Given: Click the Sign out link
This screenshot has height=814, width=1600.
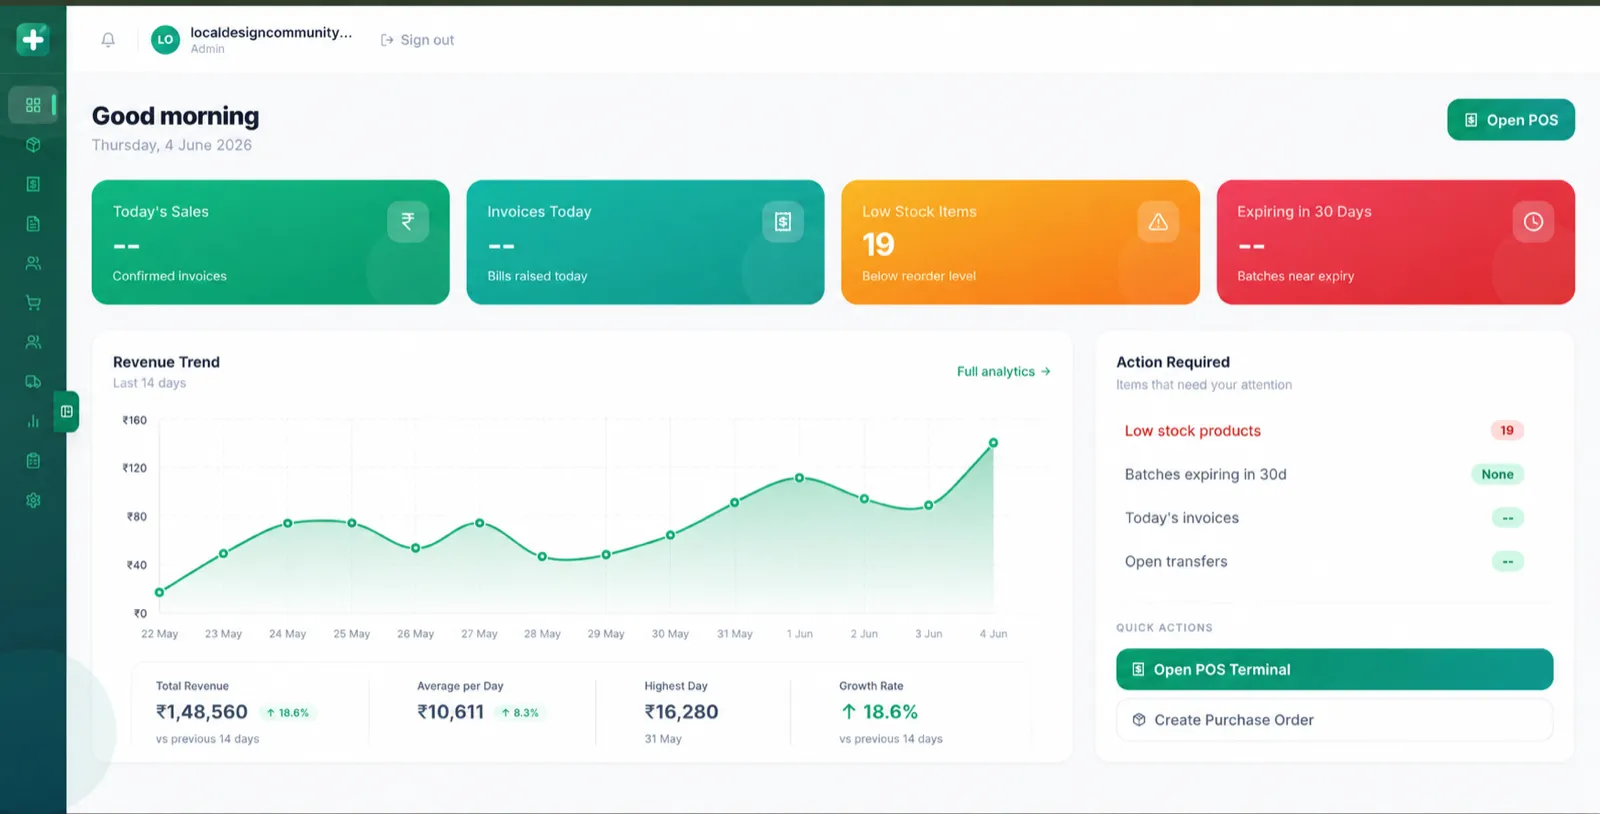Looking at the screenshot, I should [417, 40].
